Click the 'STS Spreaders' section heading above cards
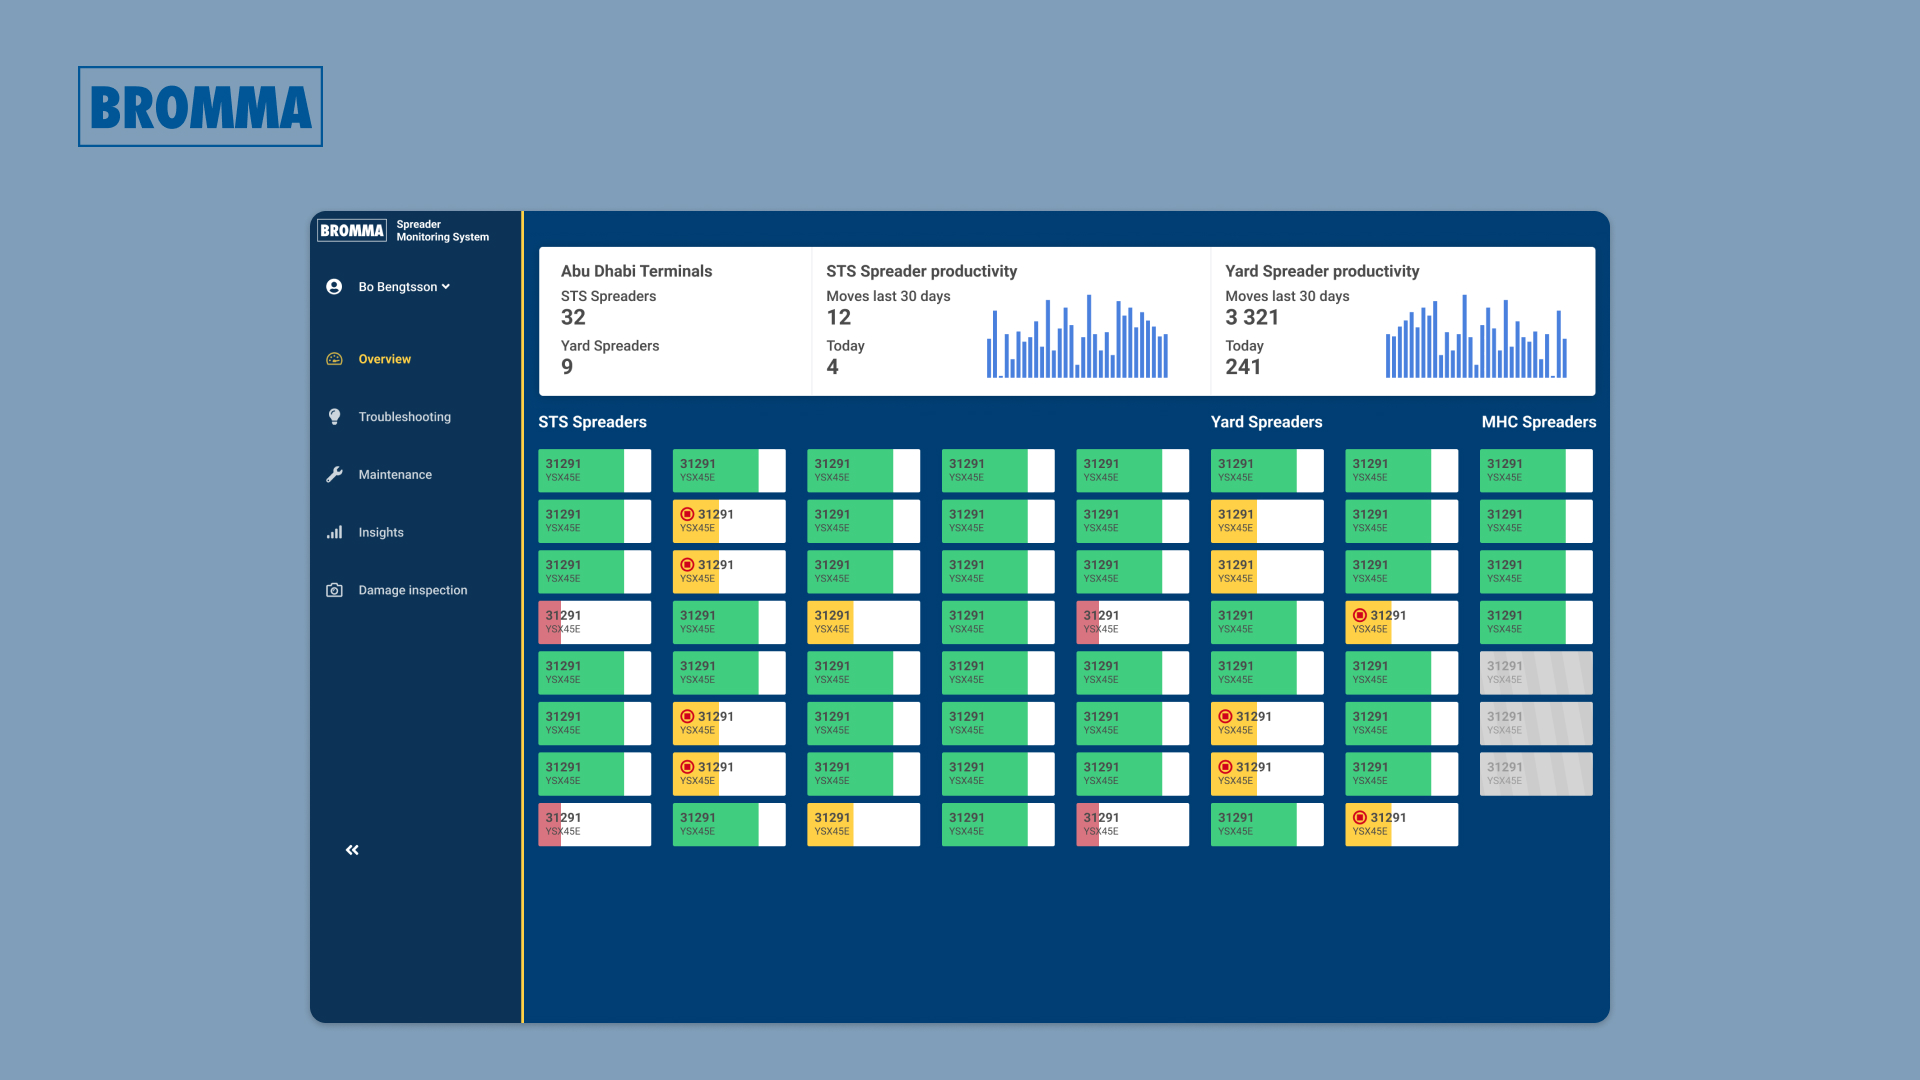 [x=592, y=422]
